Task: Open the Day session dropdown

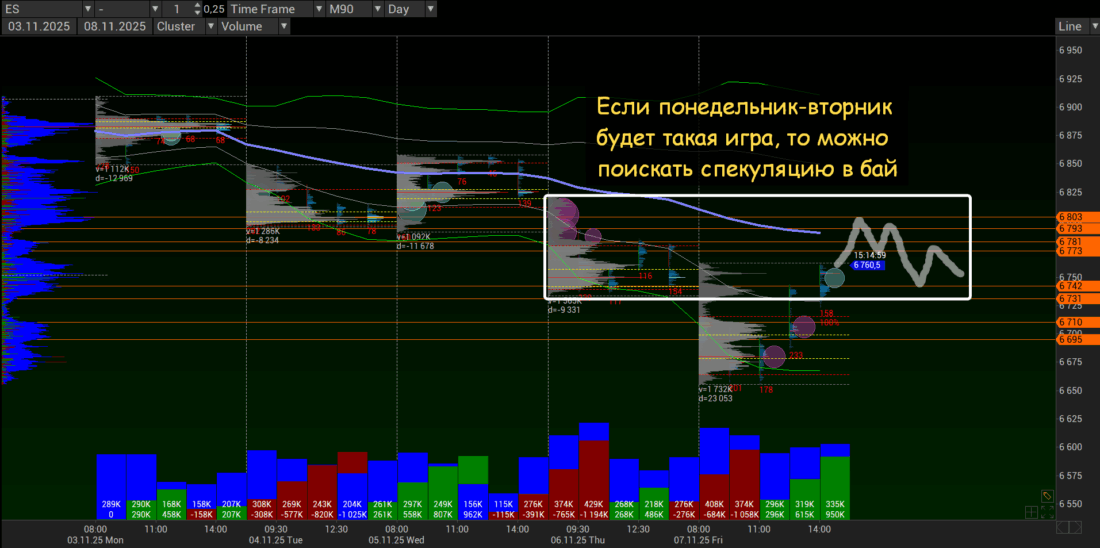Action: pos(430,9)
